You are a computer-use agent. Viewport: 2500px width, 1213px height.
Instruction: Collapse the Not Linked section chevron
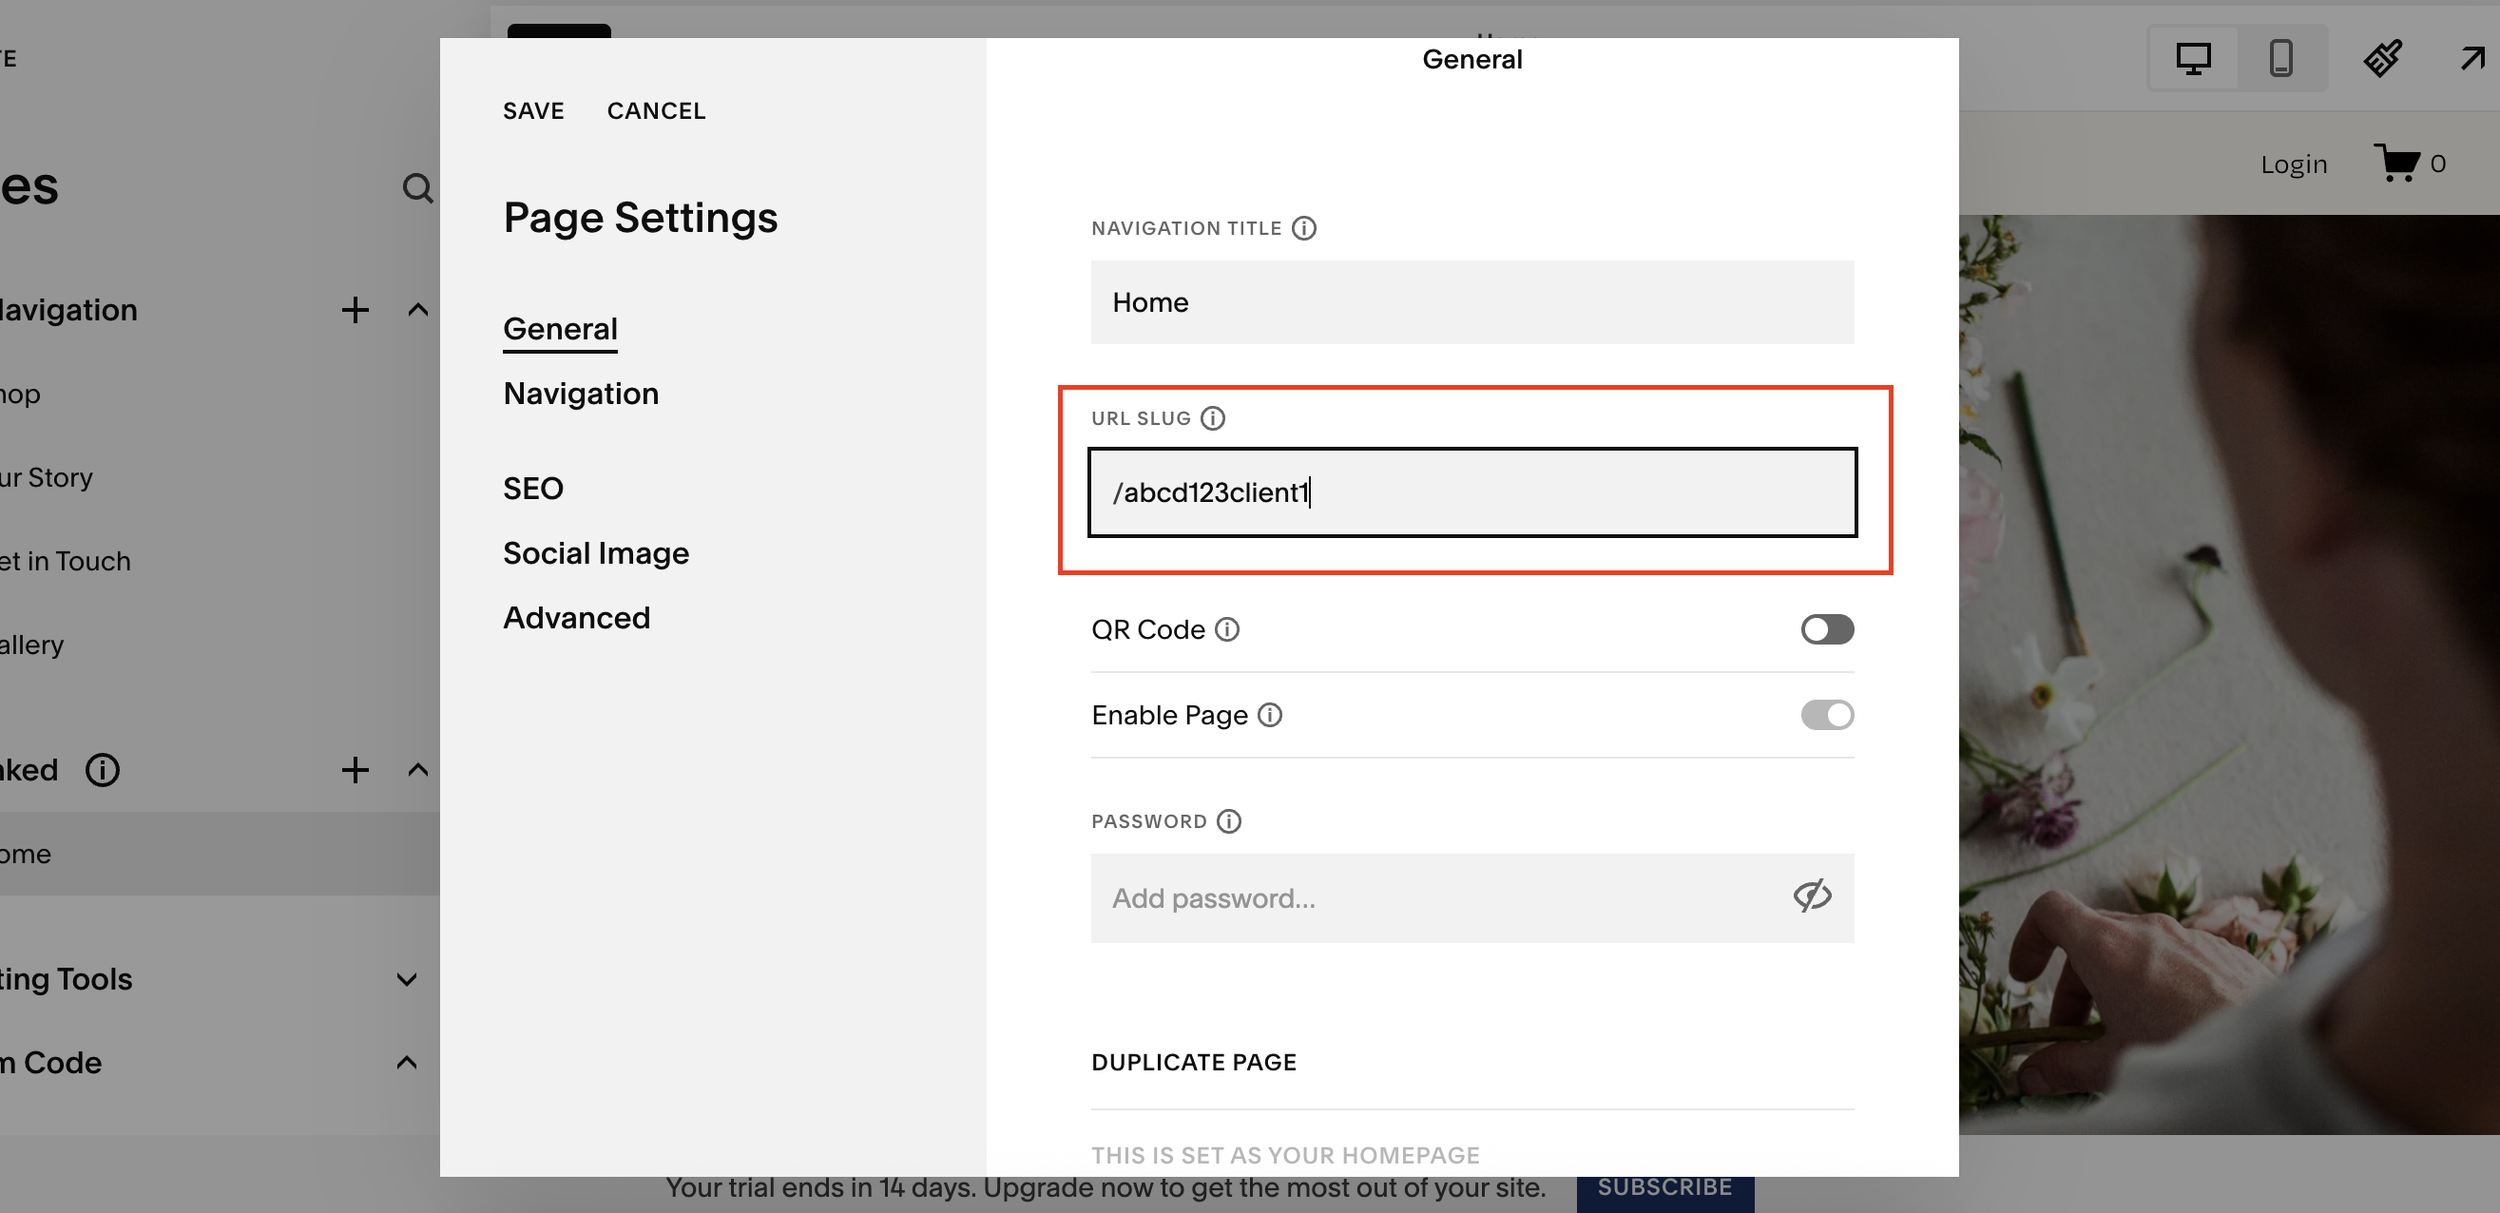point(418,770)
